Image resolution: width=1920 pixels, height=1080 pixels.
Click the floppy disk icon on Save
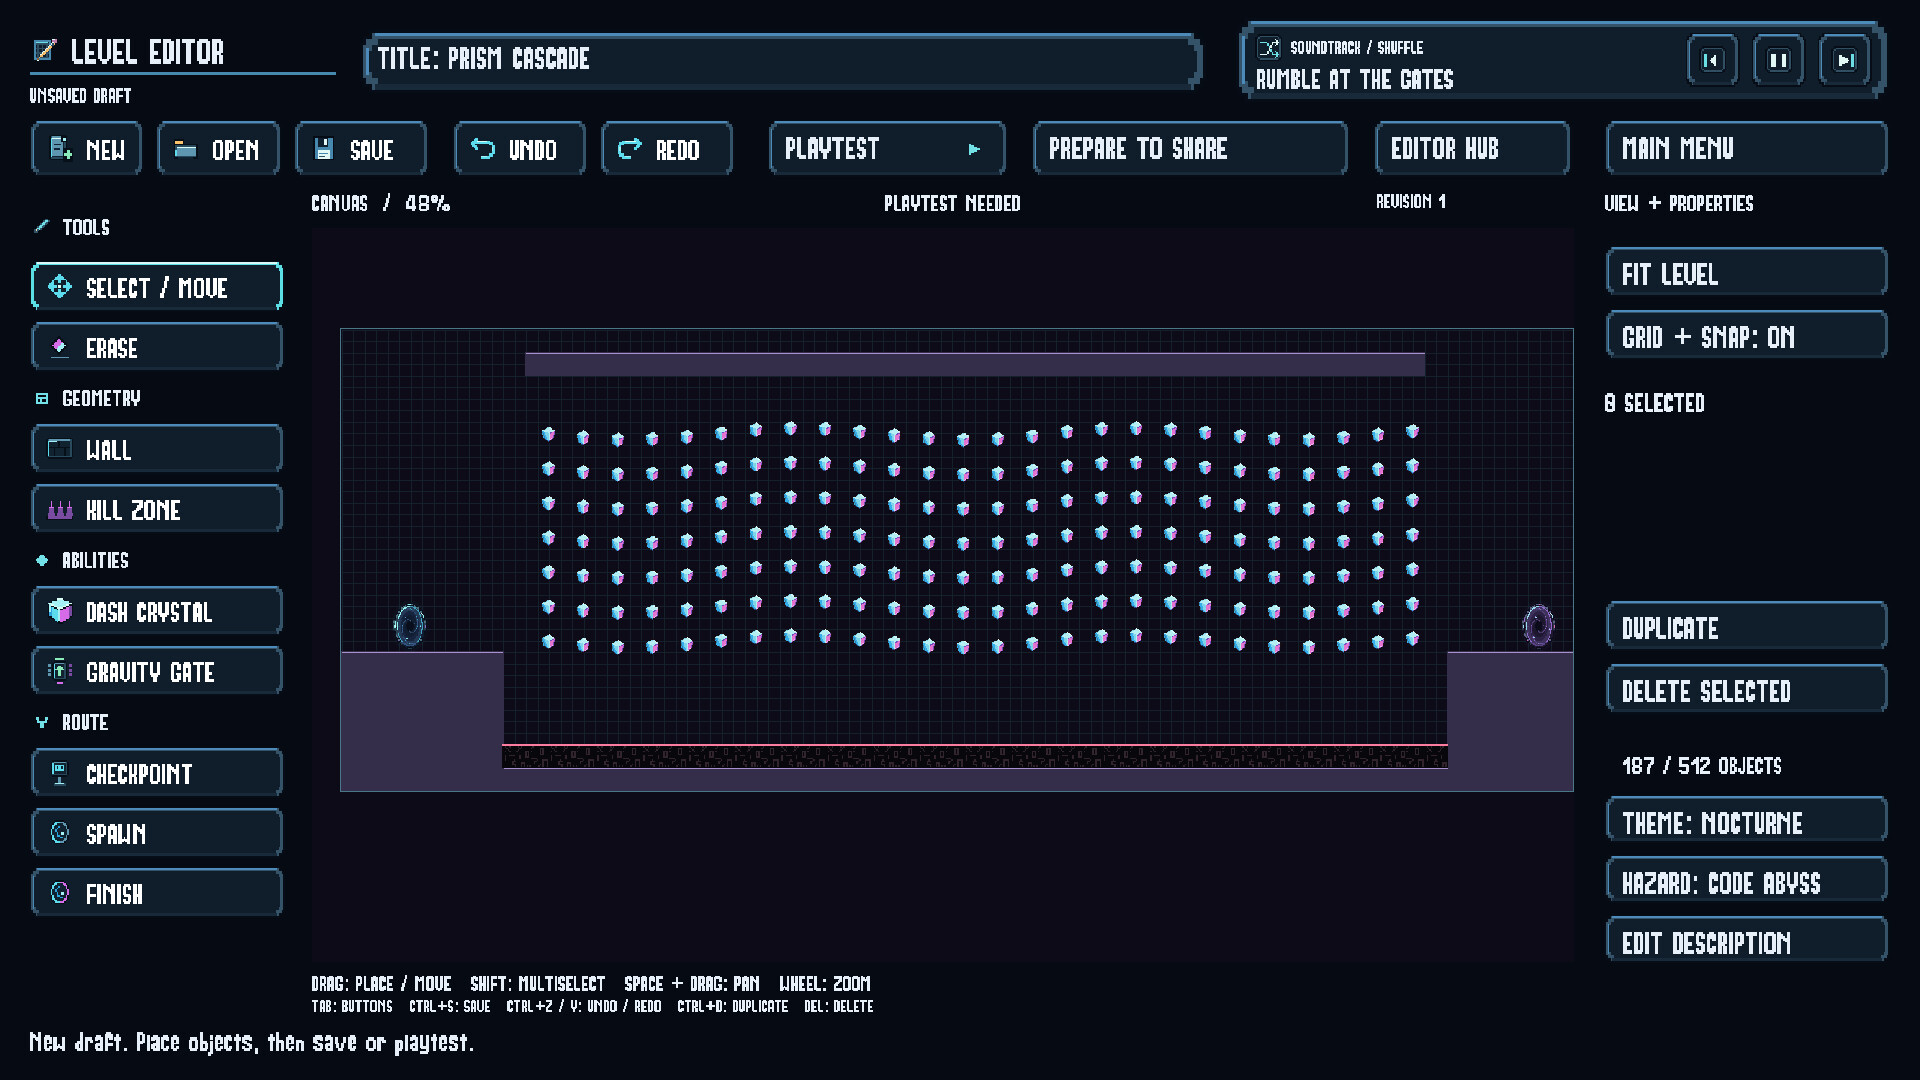(x=324, y=149)
